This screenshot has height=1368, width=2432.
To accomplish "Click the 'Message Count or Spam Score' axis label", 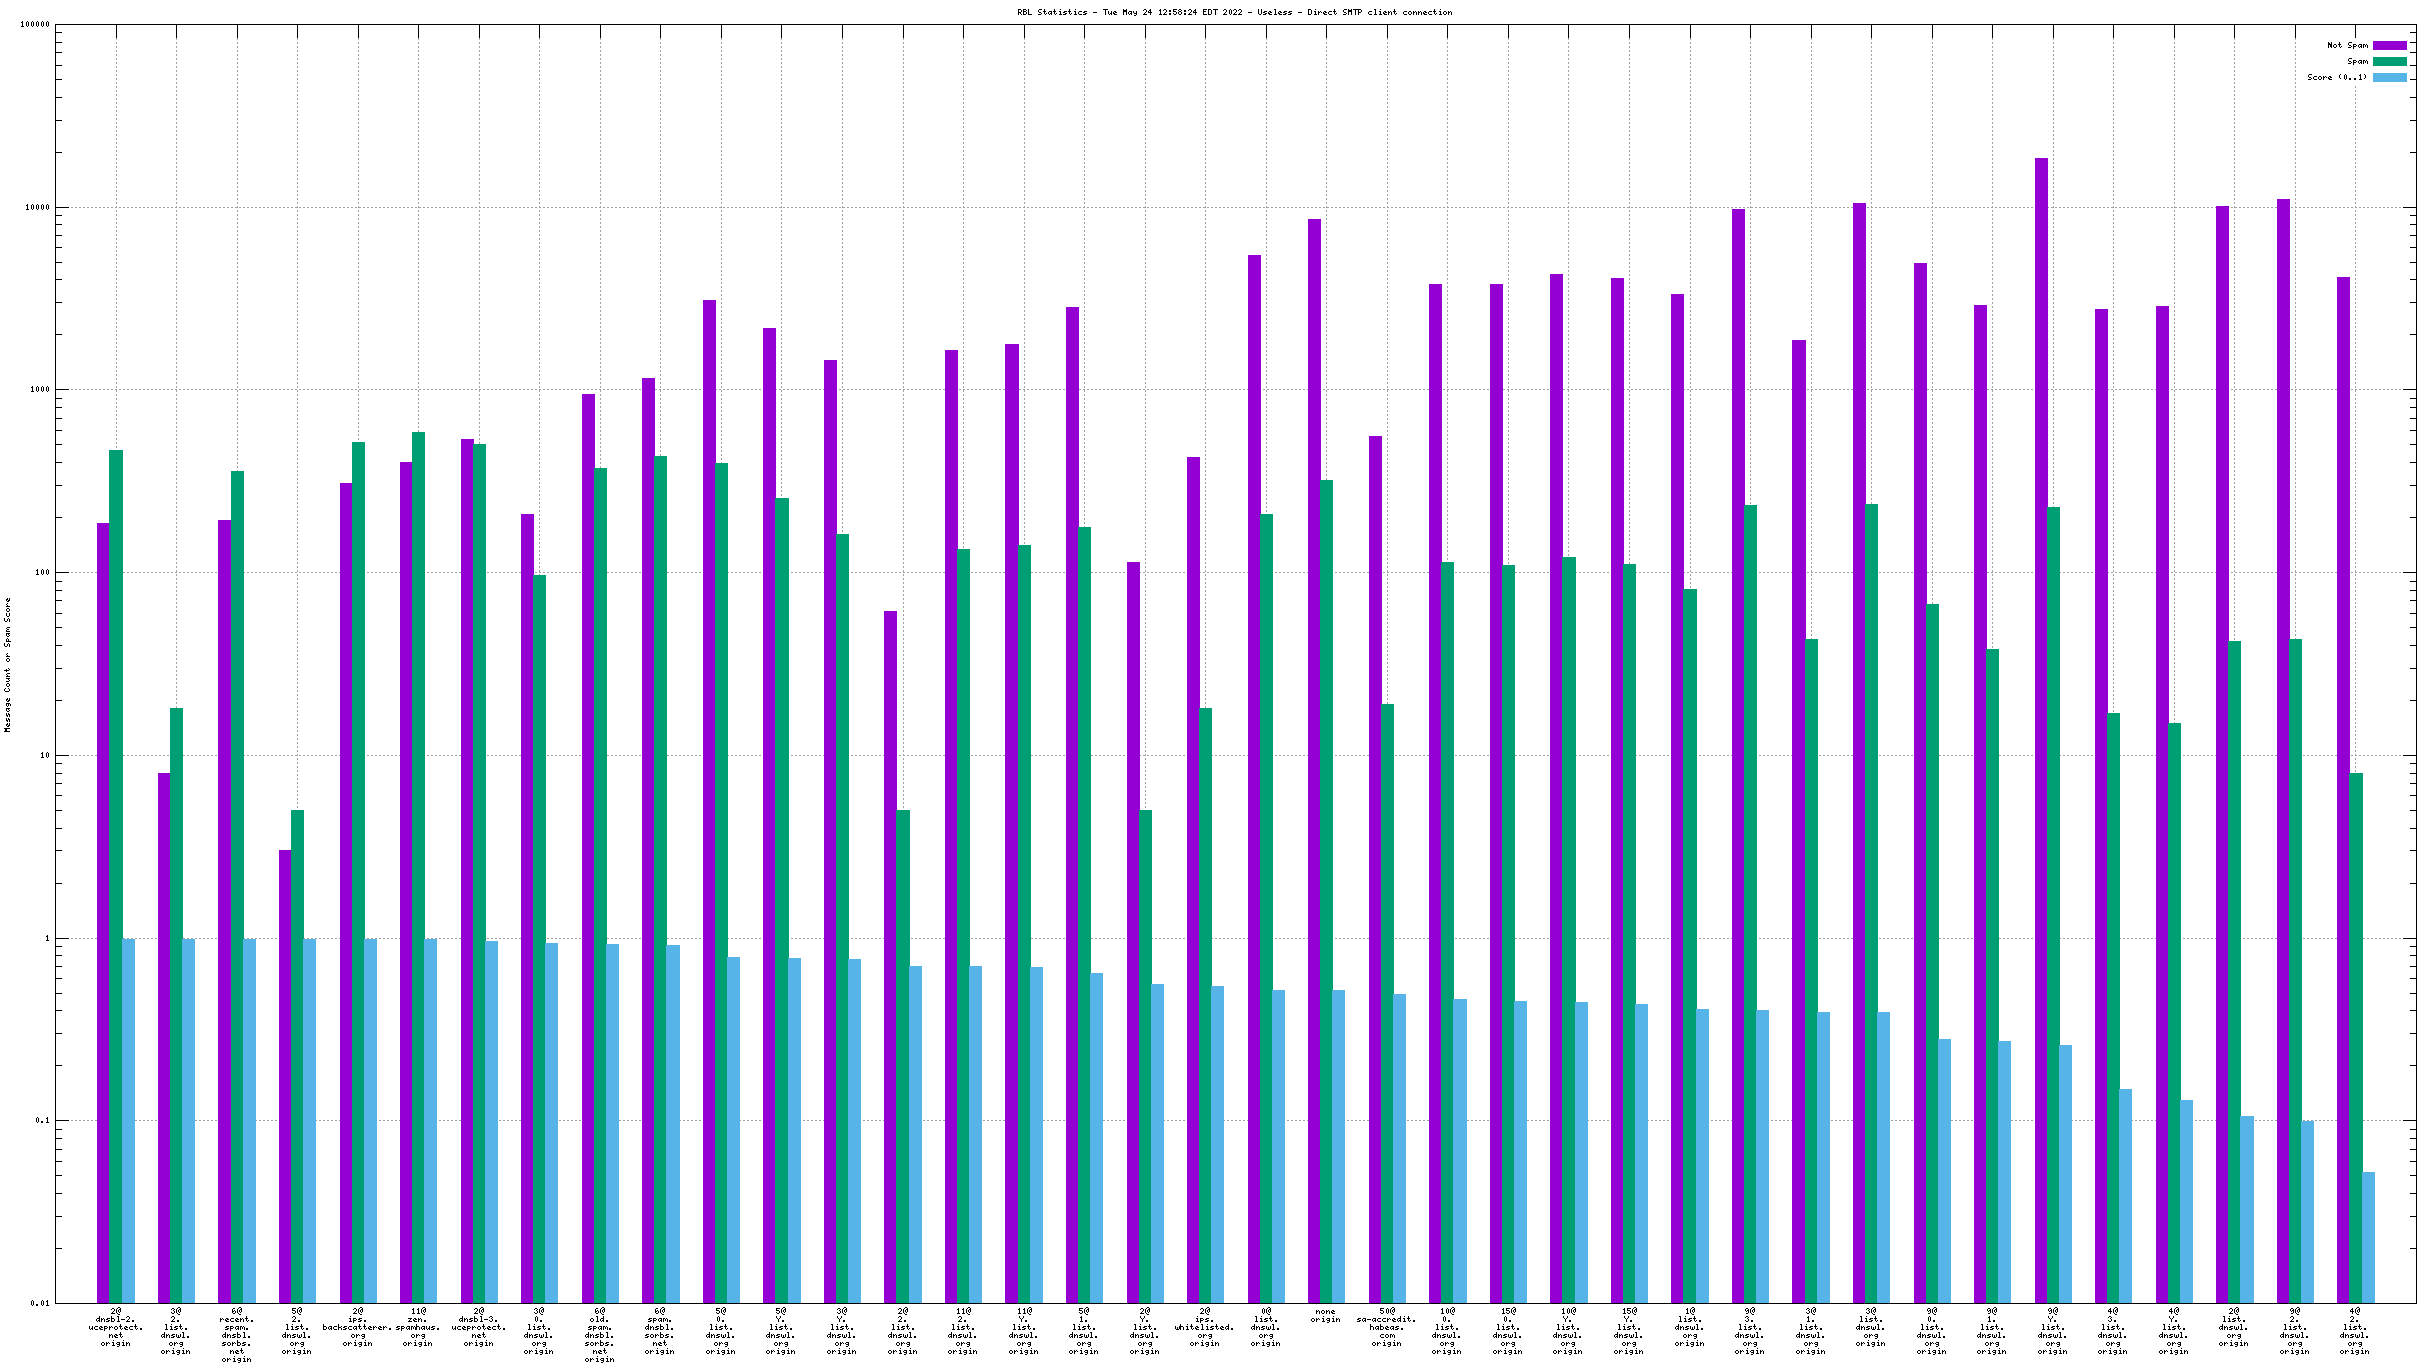I will point(8,664).
